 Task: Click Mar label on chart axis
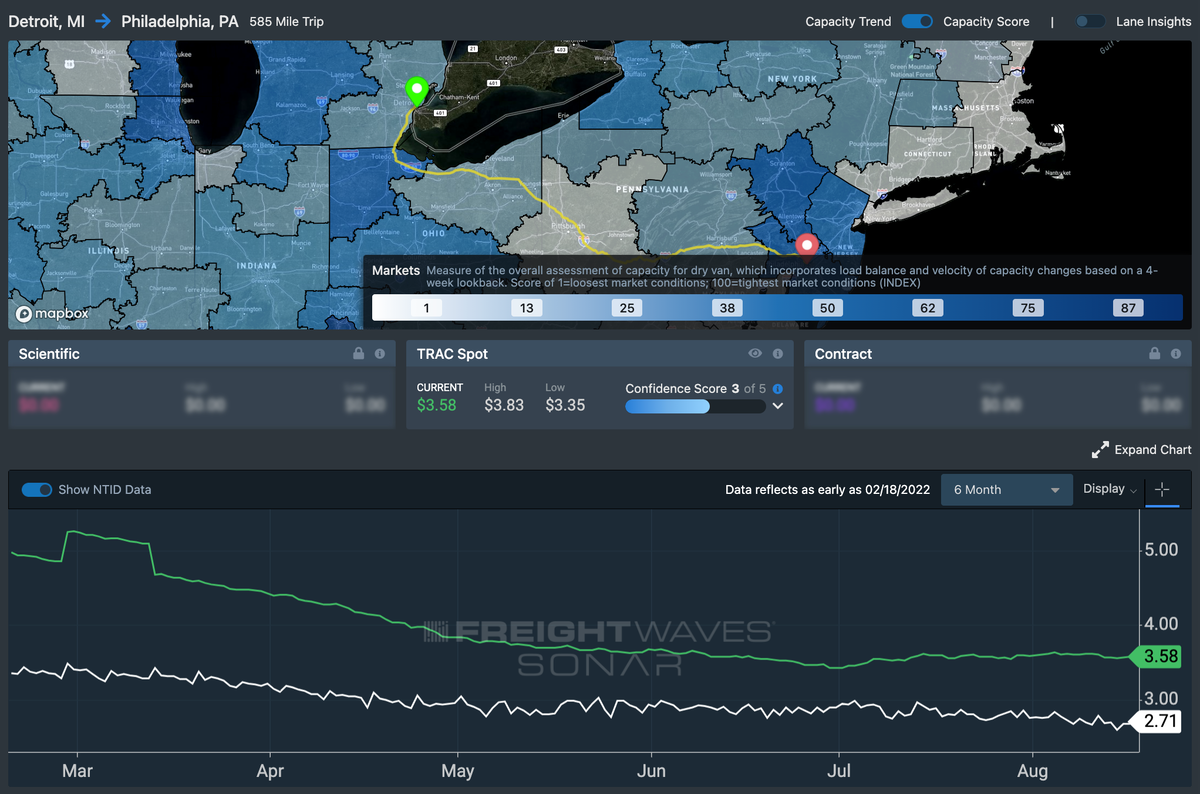click(x=77, y=771)
